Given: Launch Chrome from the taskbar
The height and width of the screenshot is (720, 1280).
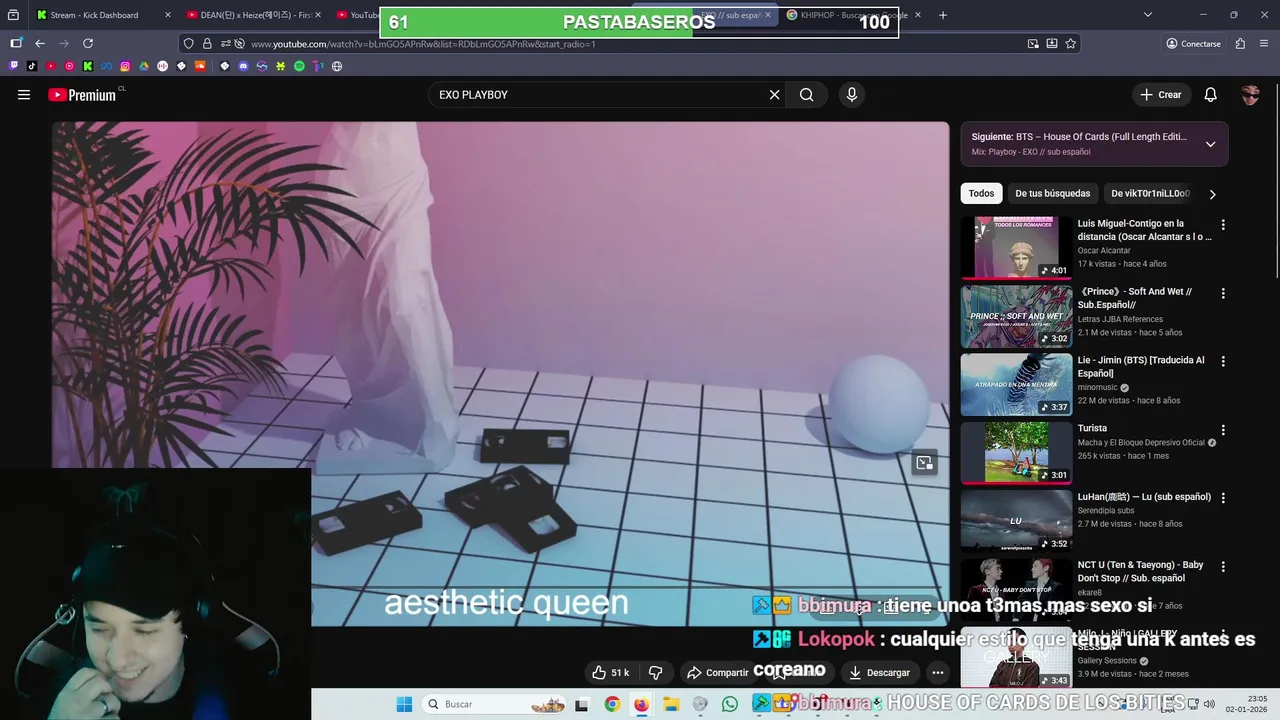Looking at the screenshot, I should tap(612, 704).
